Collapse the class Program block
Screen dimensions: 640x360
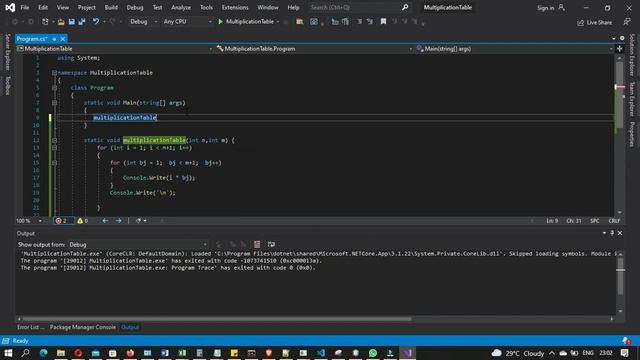tap(54, 88)
